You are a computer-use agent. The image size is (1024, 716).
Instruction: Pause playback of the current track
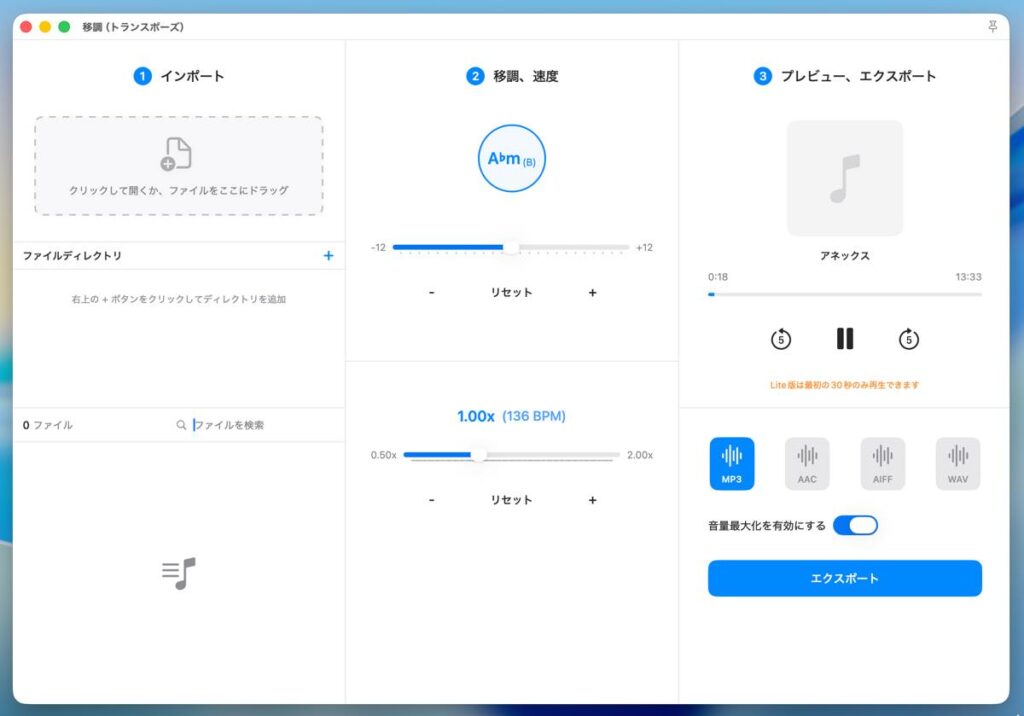coord(845,339)
